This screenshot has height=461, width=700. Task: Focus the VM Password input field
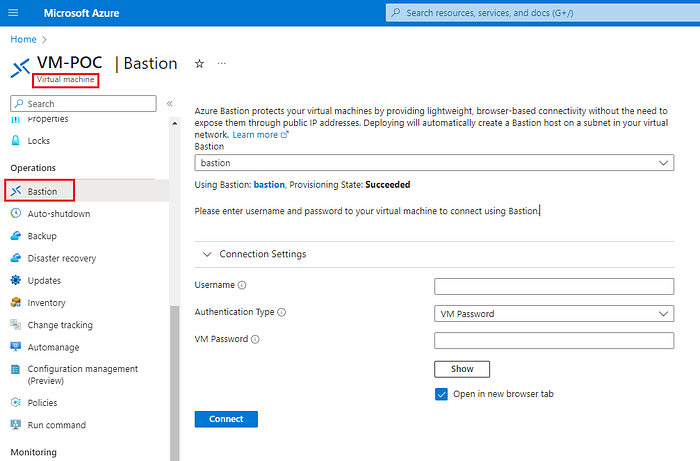click(554, 341)
